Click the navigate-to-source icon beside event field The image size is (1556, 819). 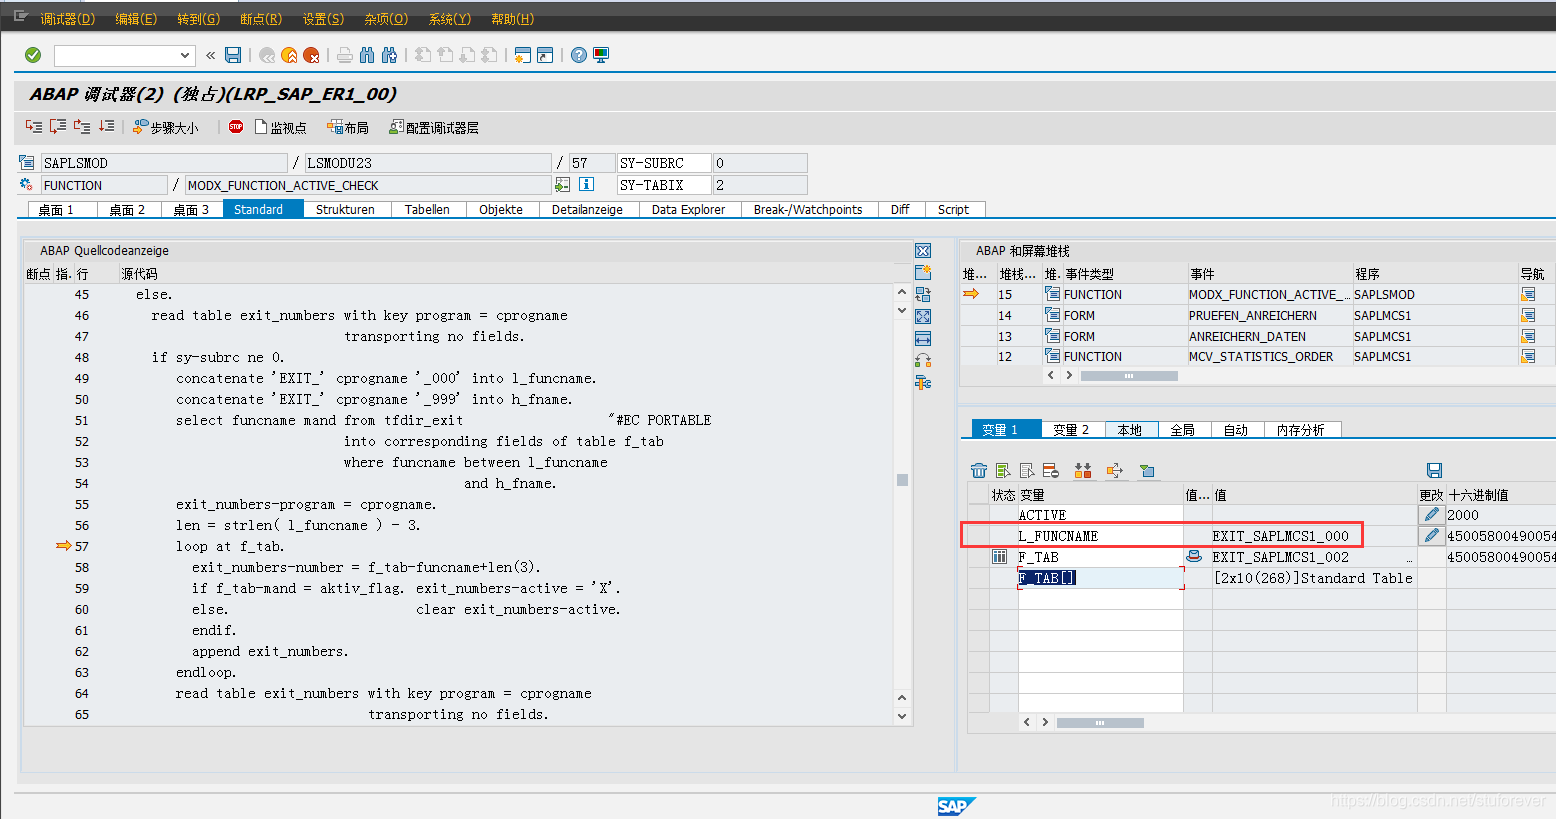563,184
